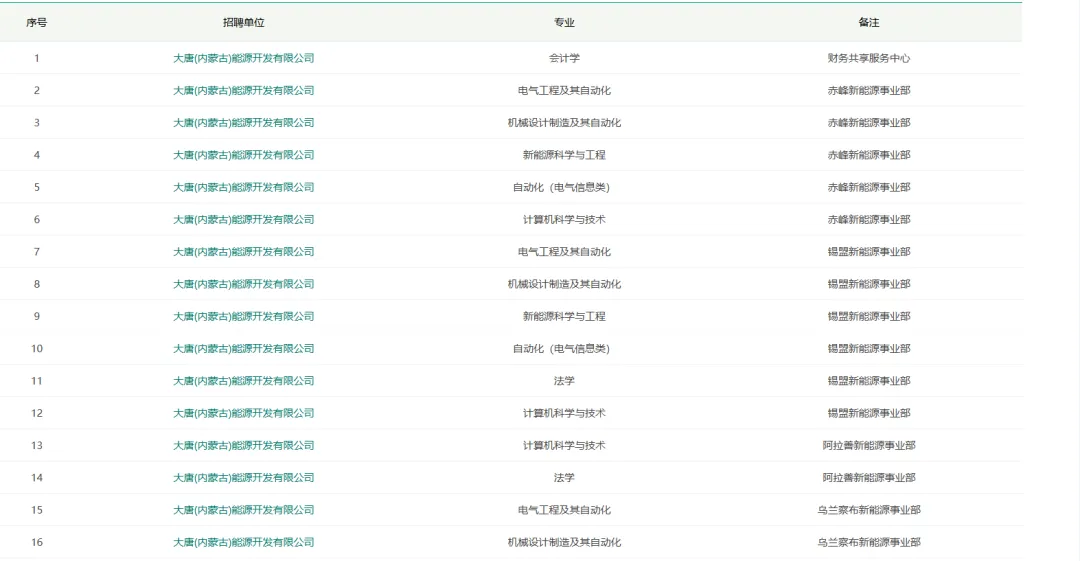This screenshot has height=561, width=1080.
Task: Follow the company link in row 10
Action: (x=243, y=349)
